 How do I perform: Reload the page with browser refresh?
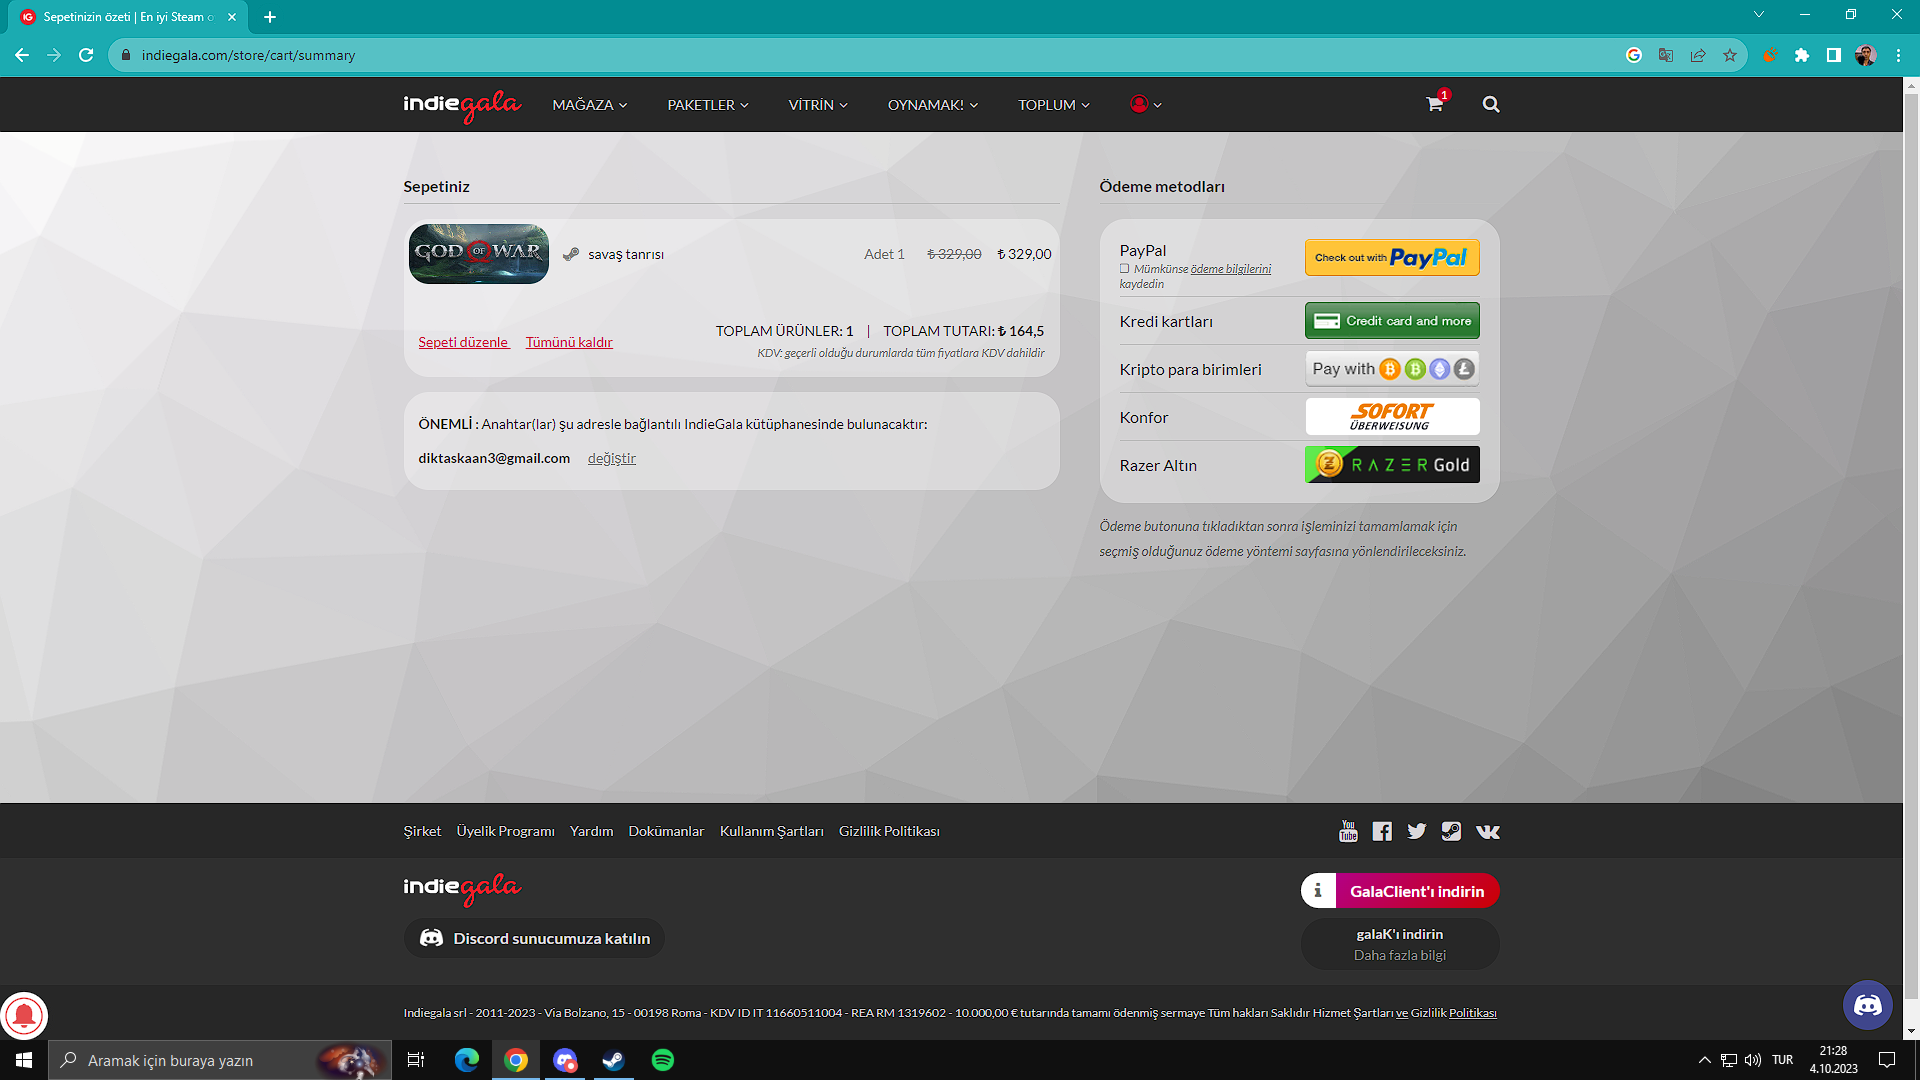(x=86, y=55)
